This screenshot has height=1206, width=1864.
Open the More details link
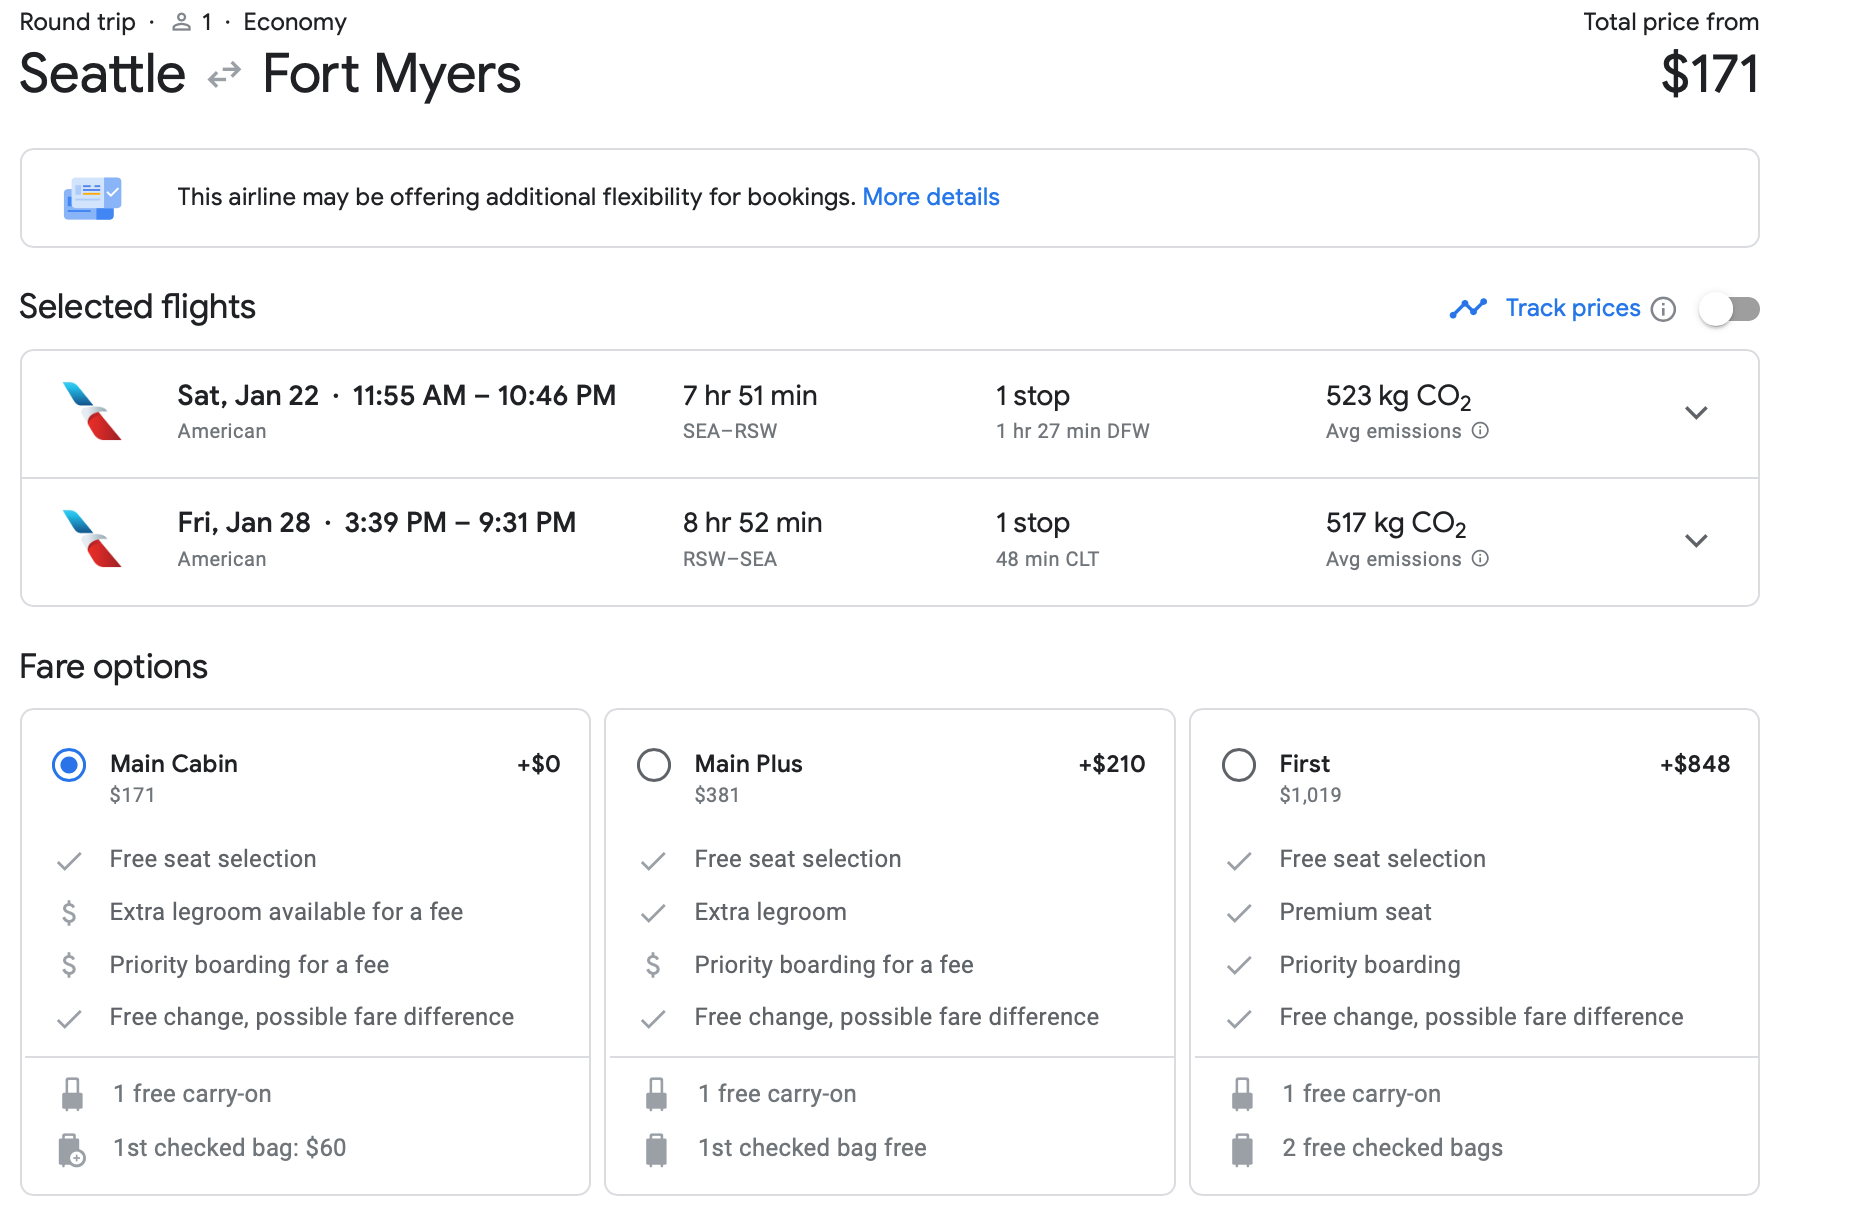click(930, 197)
